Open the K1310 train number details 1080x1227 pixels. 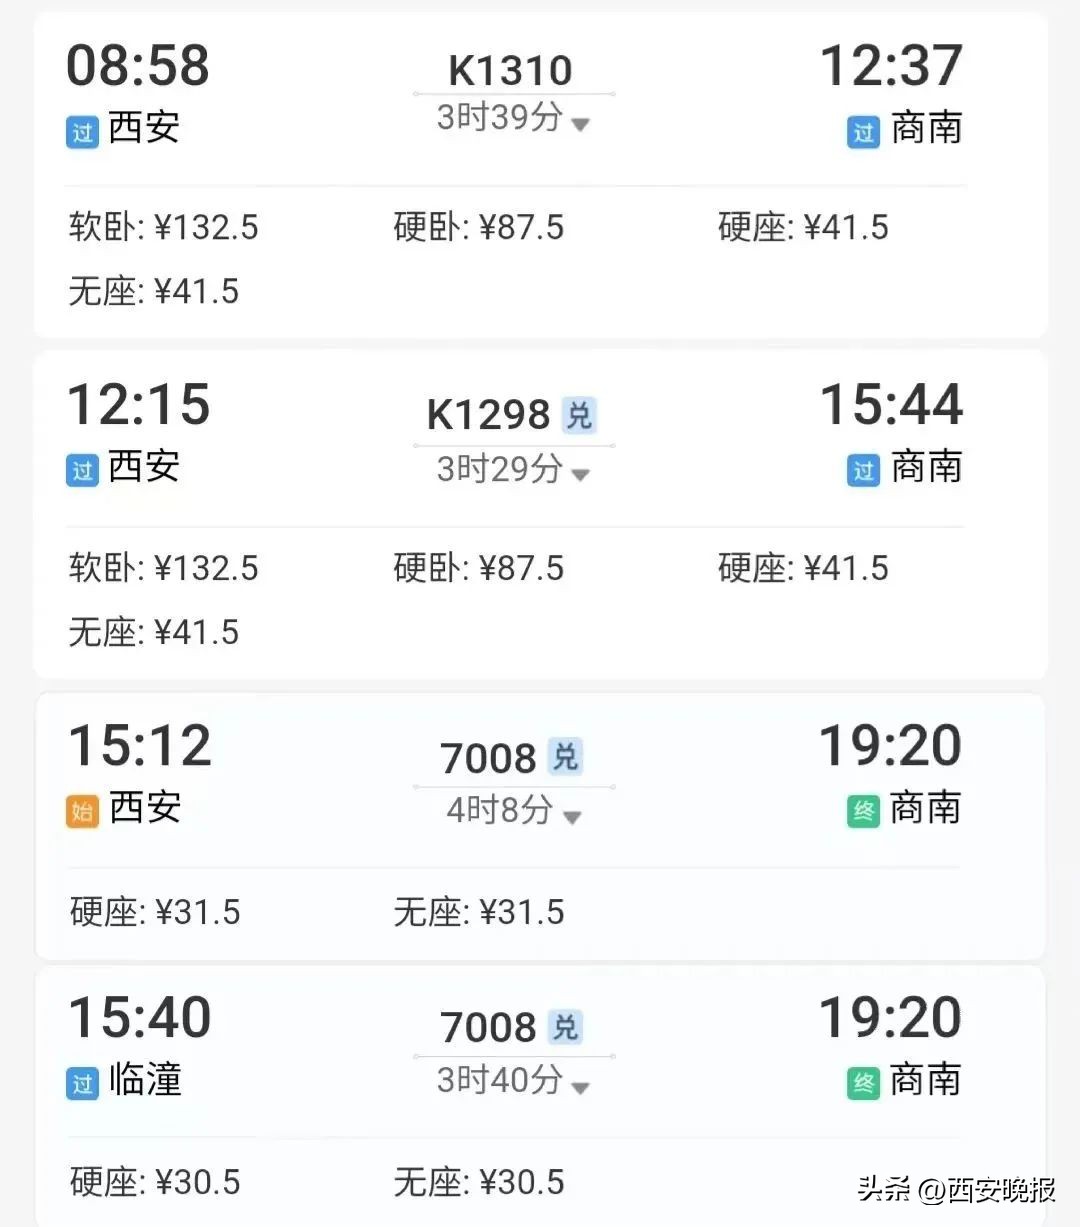(x=510, y=71)
